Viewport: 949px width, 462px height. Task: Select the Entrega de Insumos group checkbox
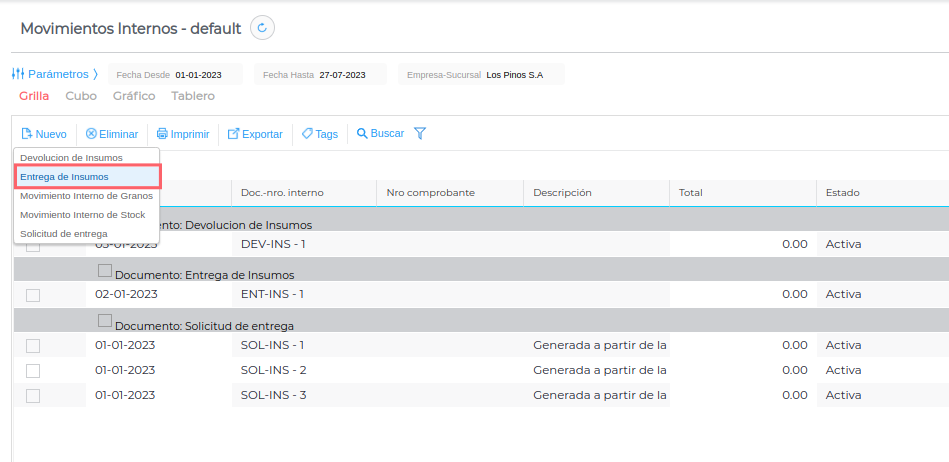coord(105,270)
